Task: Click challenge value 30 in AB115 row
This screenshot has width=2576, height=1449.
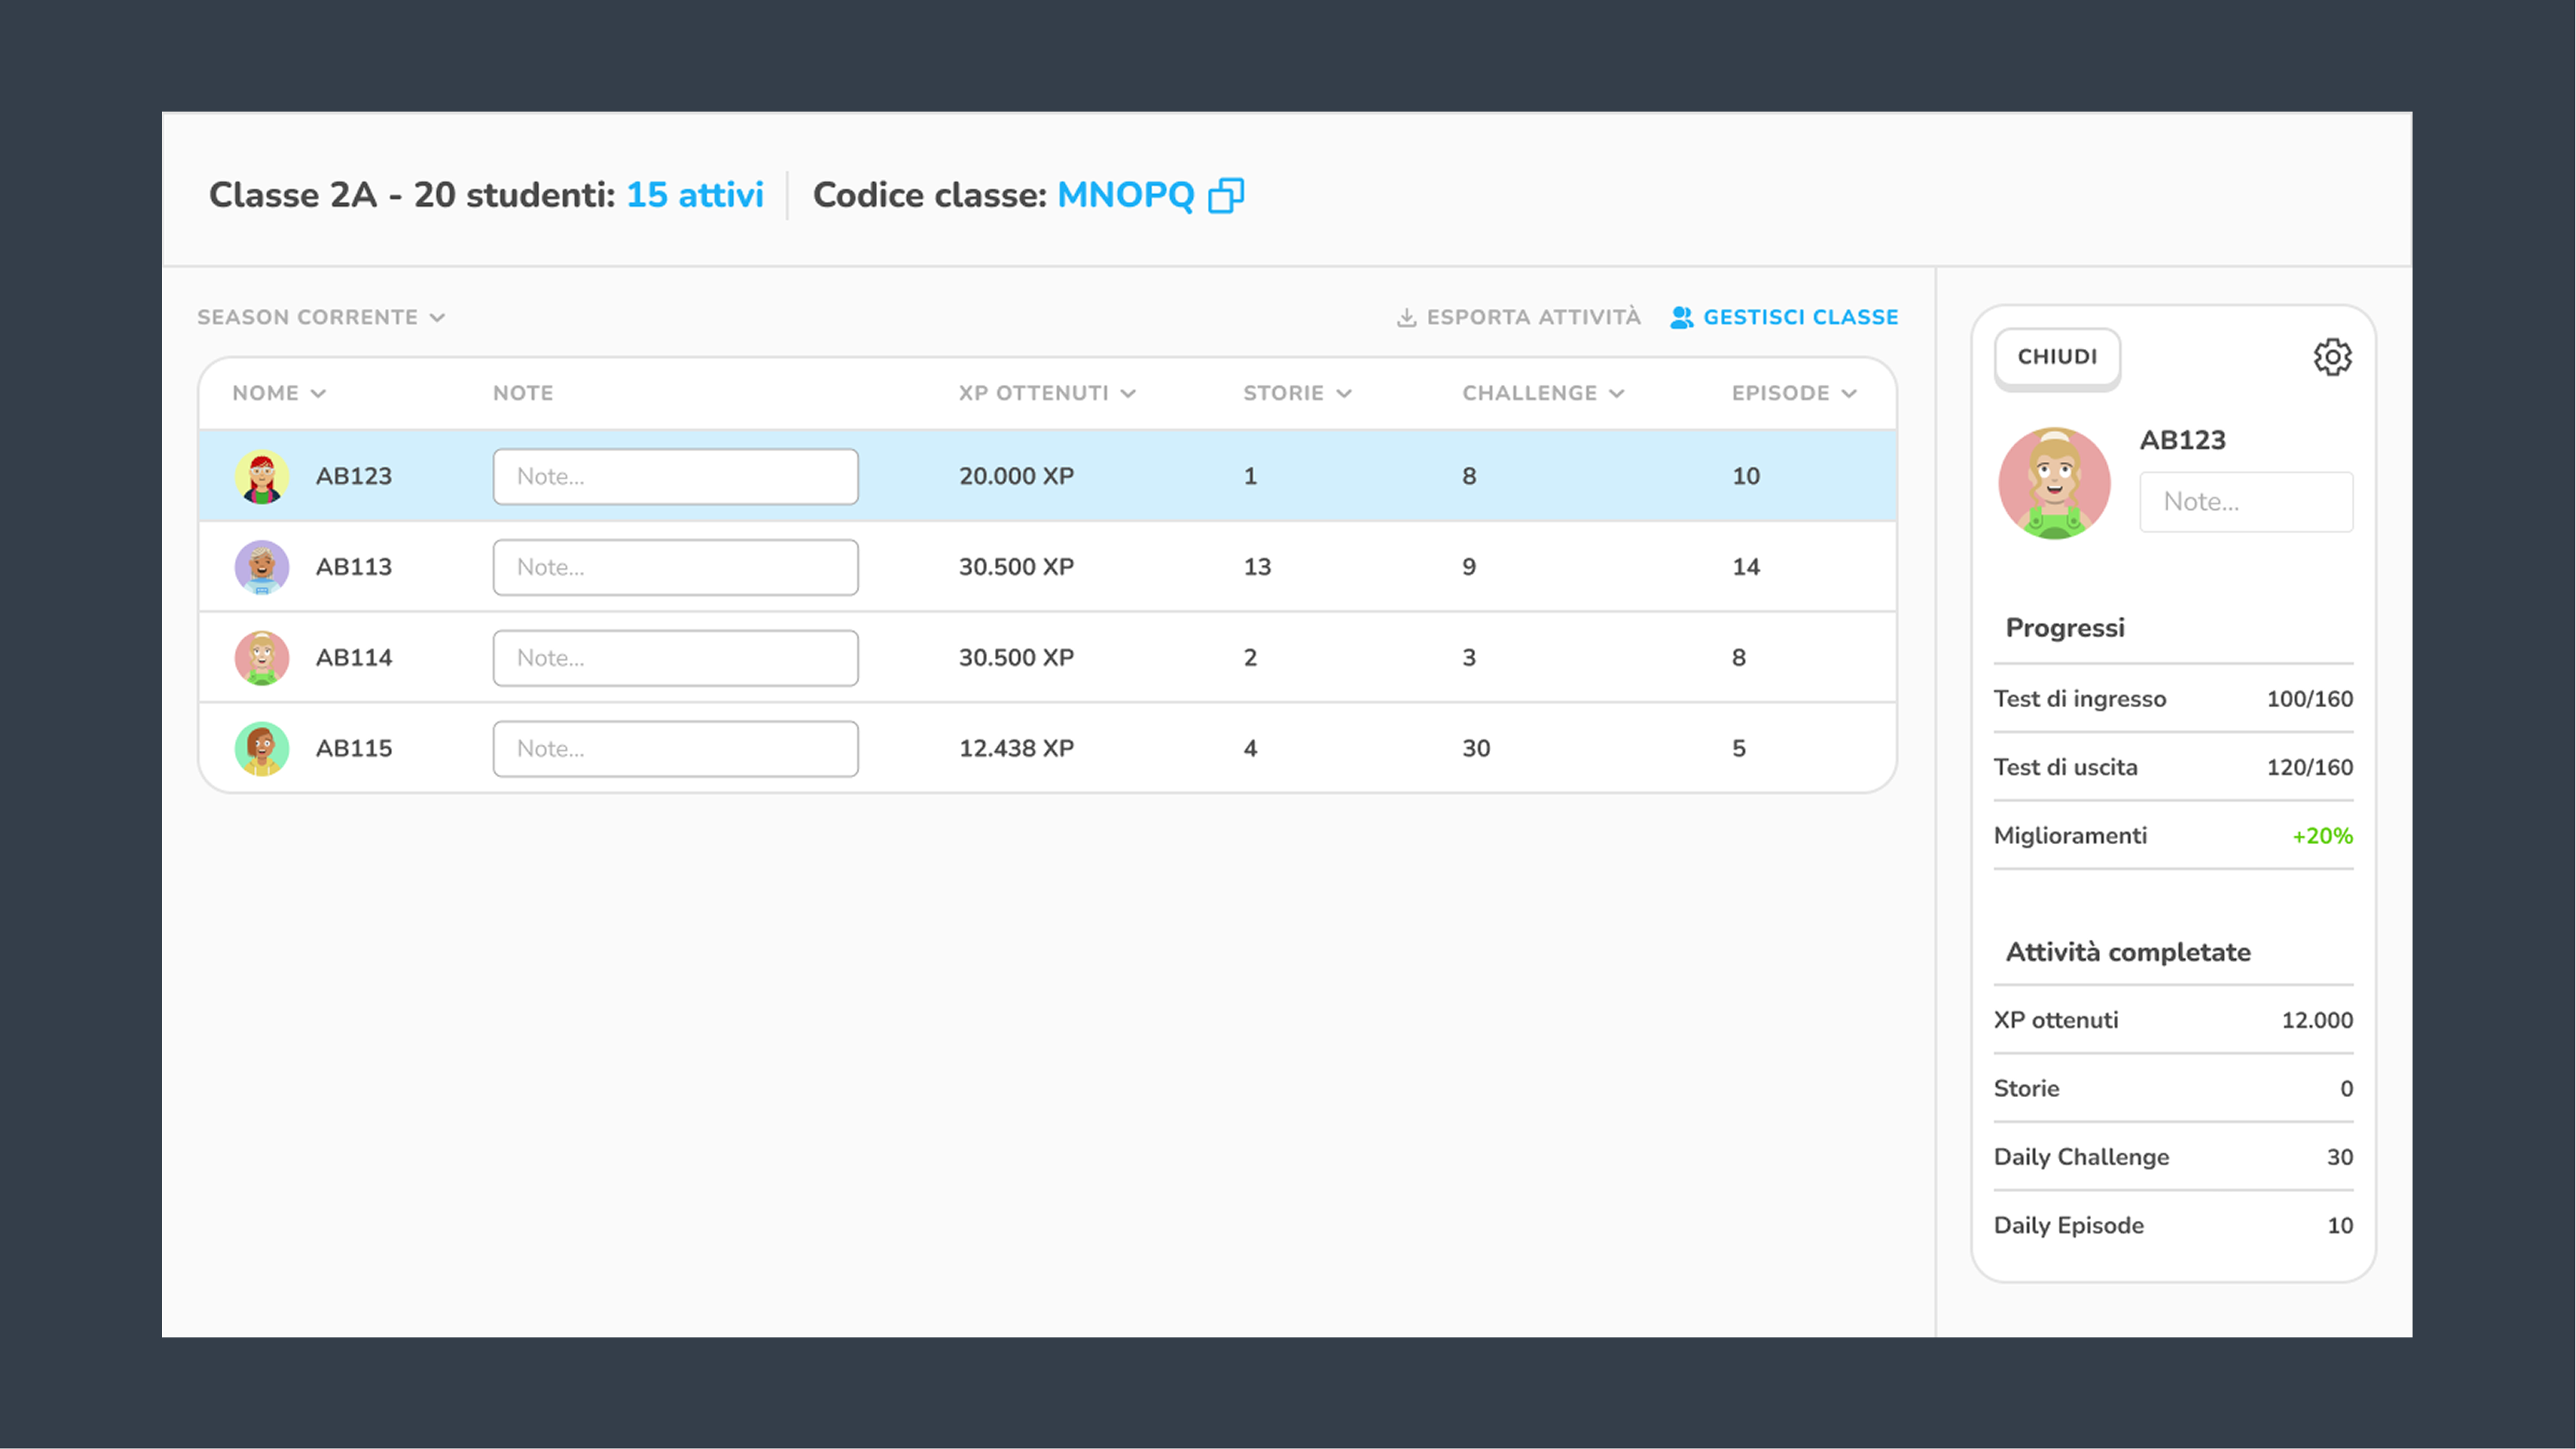Action: tap(1476, 748)
